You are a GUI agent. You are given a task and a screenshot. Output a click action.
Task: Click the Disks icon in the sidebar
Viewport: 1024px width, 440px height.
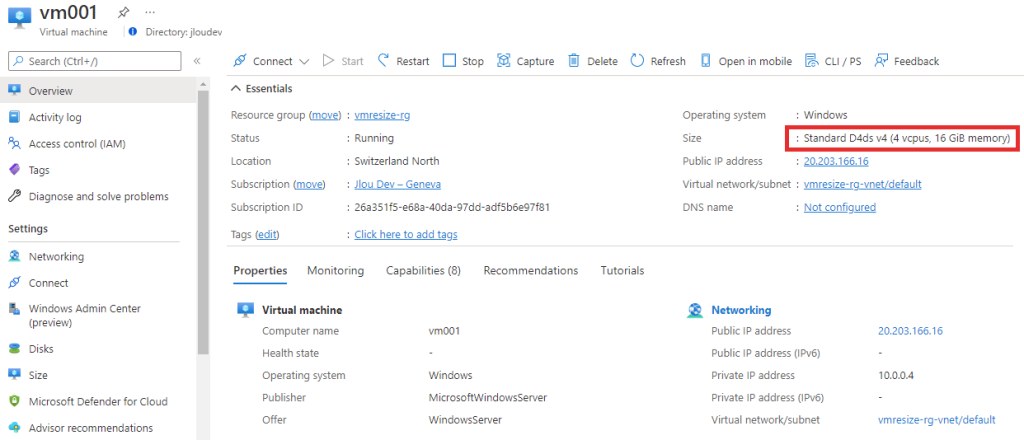[14, 349]
